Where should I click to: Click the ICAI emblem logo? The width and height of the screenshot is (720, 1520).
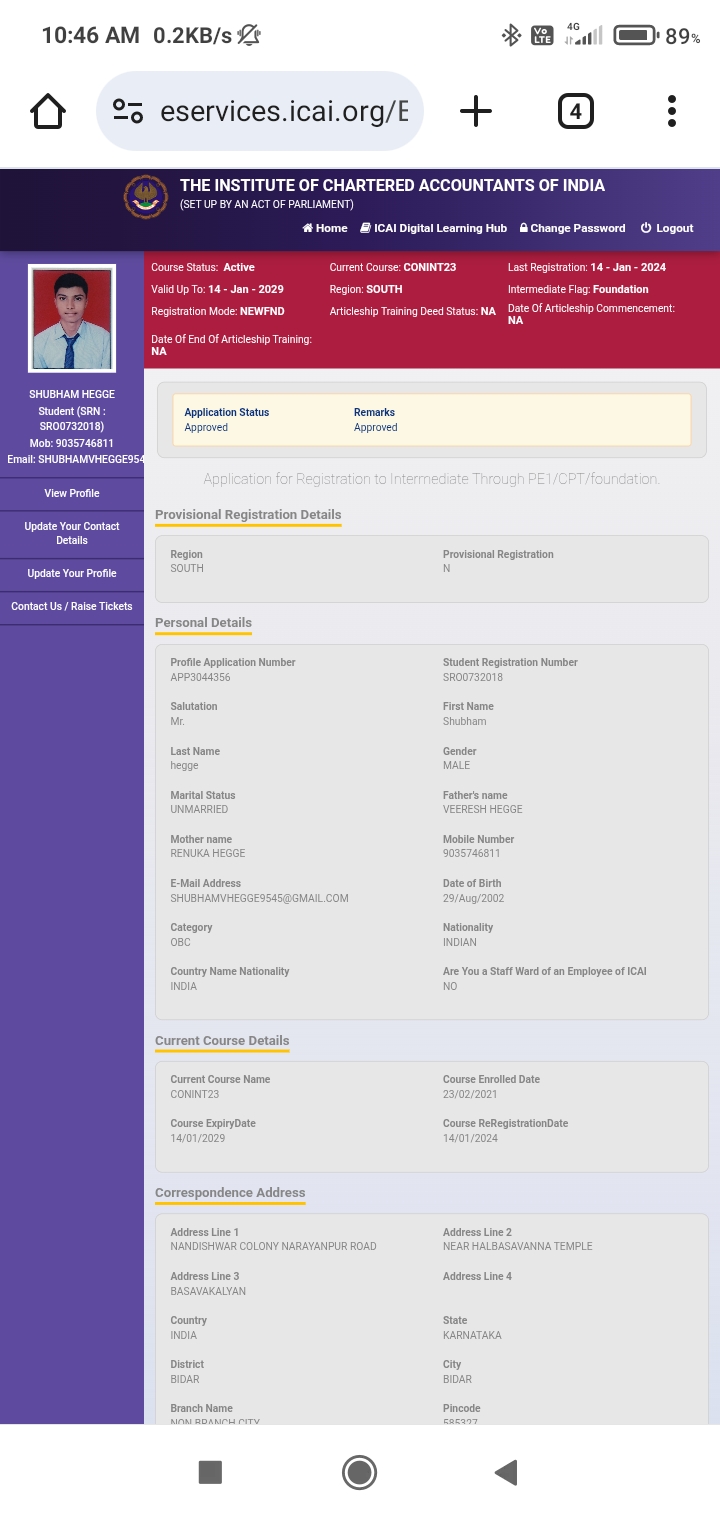146,196
